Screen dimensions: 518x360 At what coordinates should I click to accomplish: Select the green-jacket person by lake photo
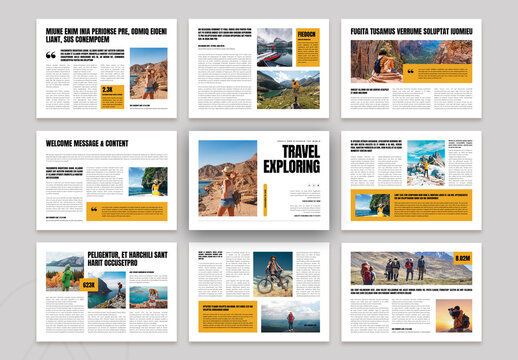pos(65,271)
